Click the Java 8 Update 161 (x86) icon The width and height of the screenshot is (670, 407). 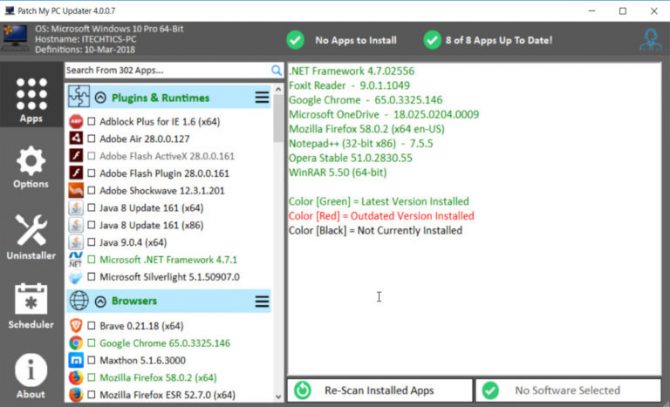click(76, 225)
